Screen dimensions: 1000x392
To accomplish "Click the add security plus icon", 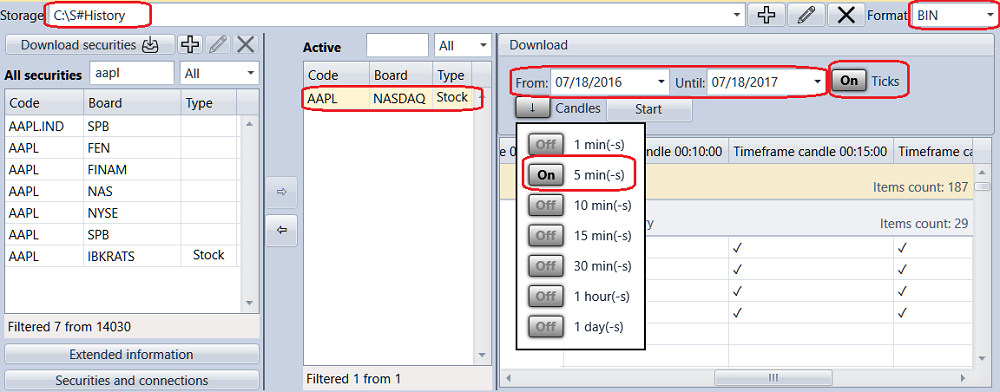I will click(x=189, y=45).
